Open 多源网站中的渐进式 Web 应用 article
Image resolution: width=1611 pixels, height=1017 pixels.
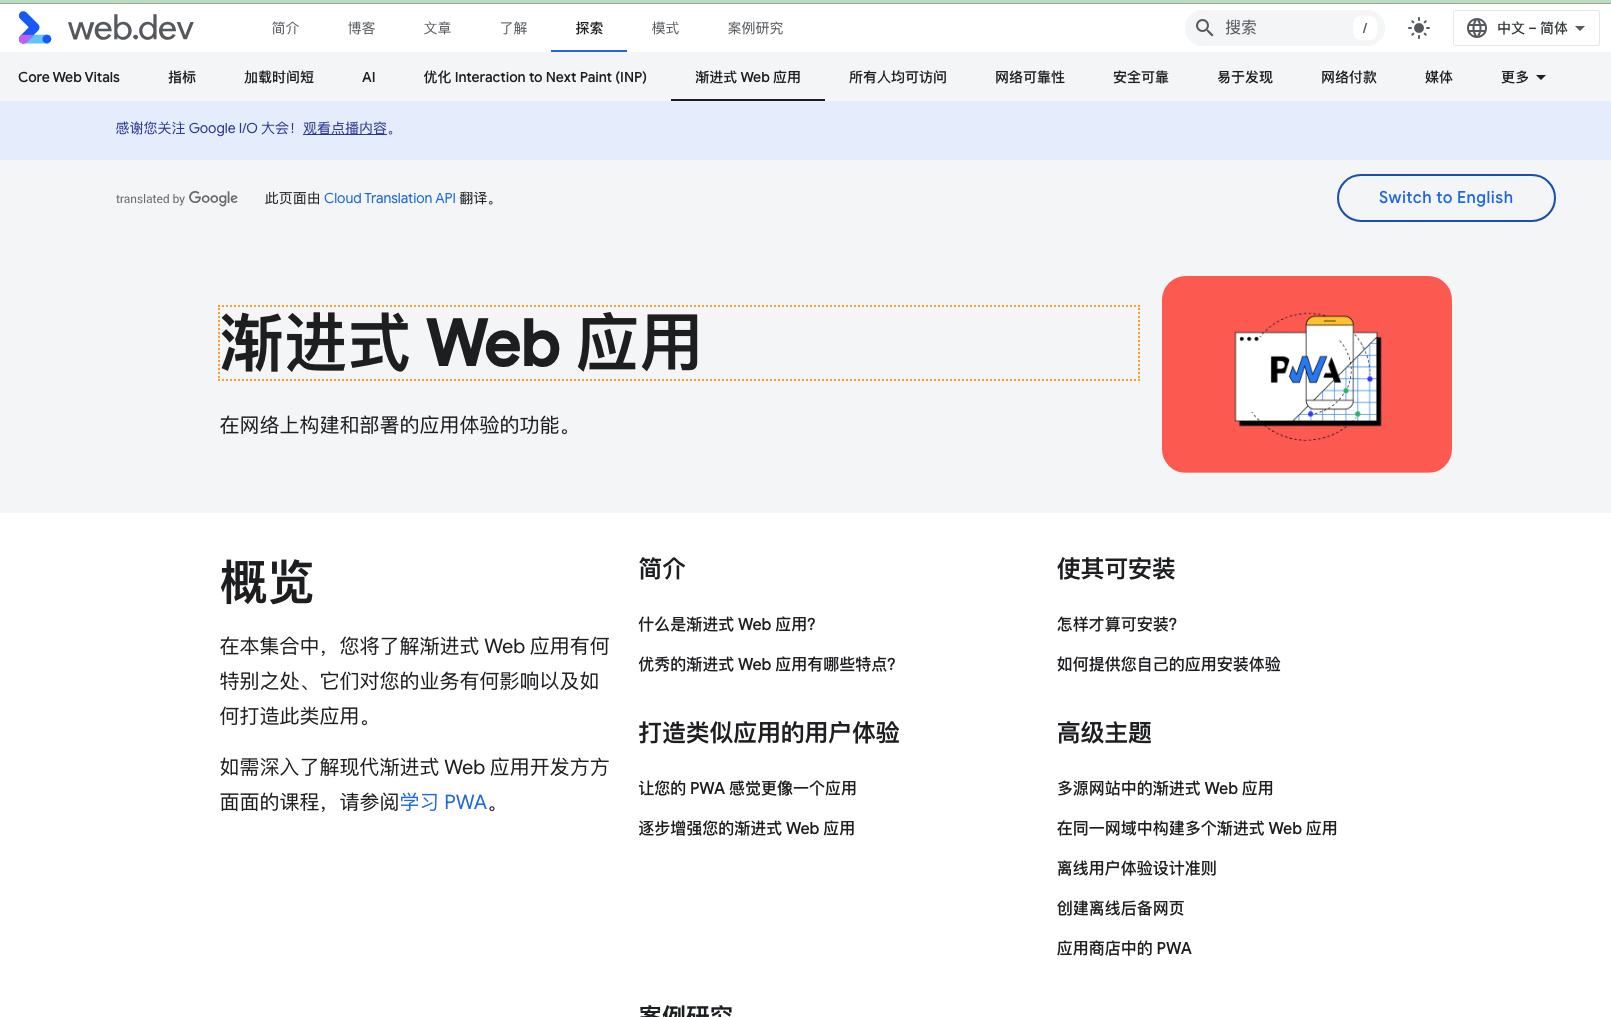point(1165,788)
